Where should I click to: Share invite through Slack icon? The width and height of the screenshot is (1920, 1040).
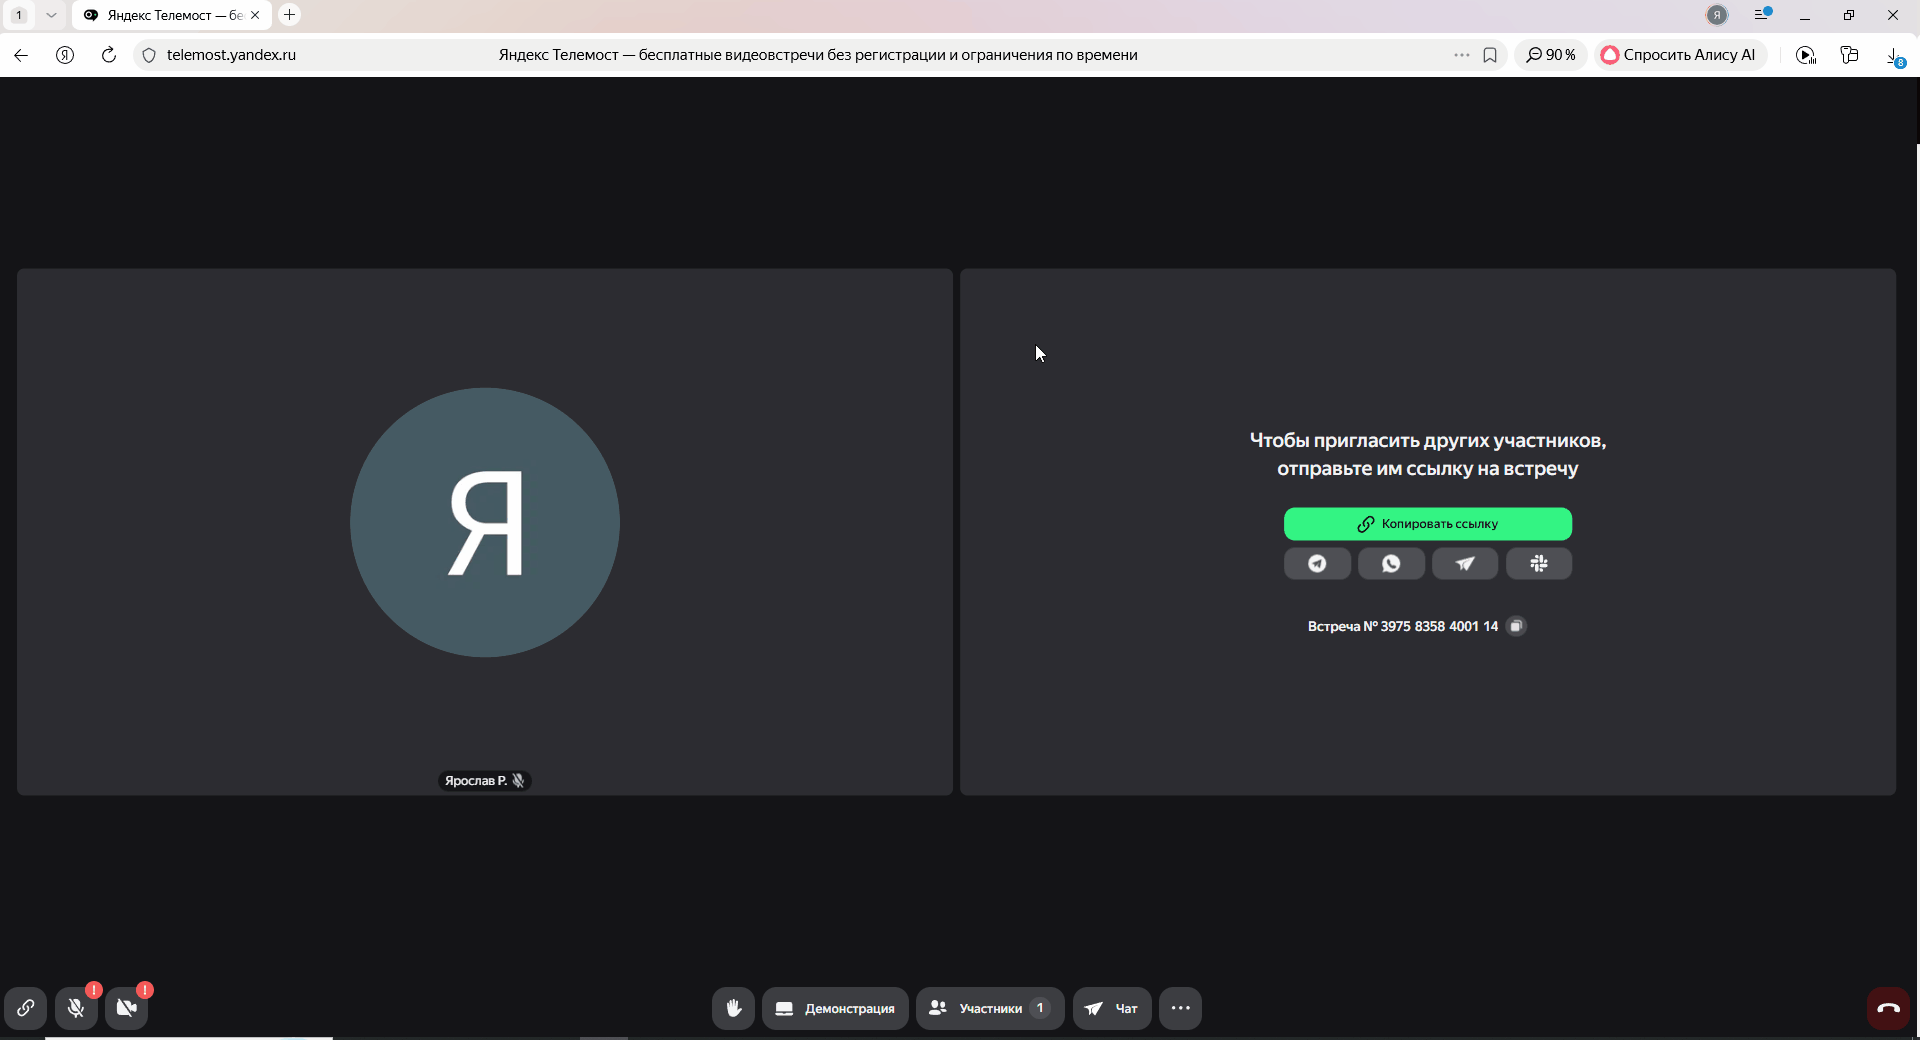point(1539,564)
